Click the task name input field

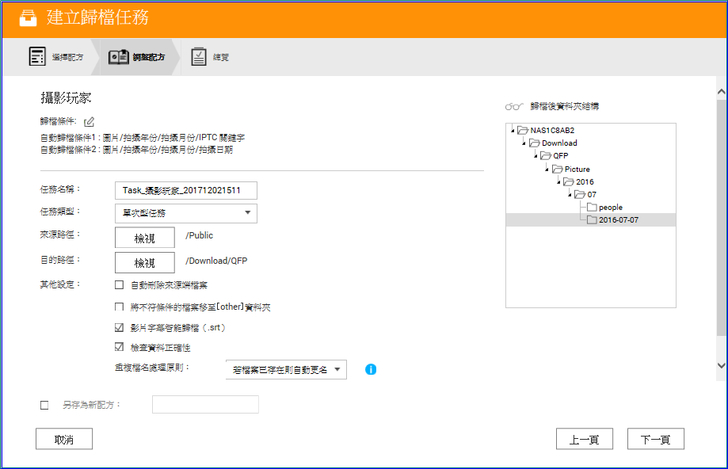(x=186, y=190)
